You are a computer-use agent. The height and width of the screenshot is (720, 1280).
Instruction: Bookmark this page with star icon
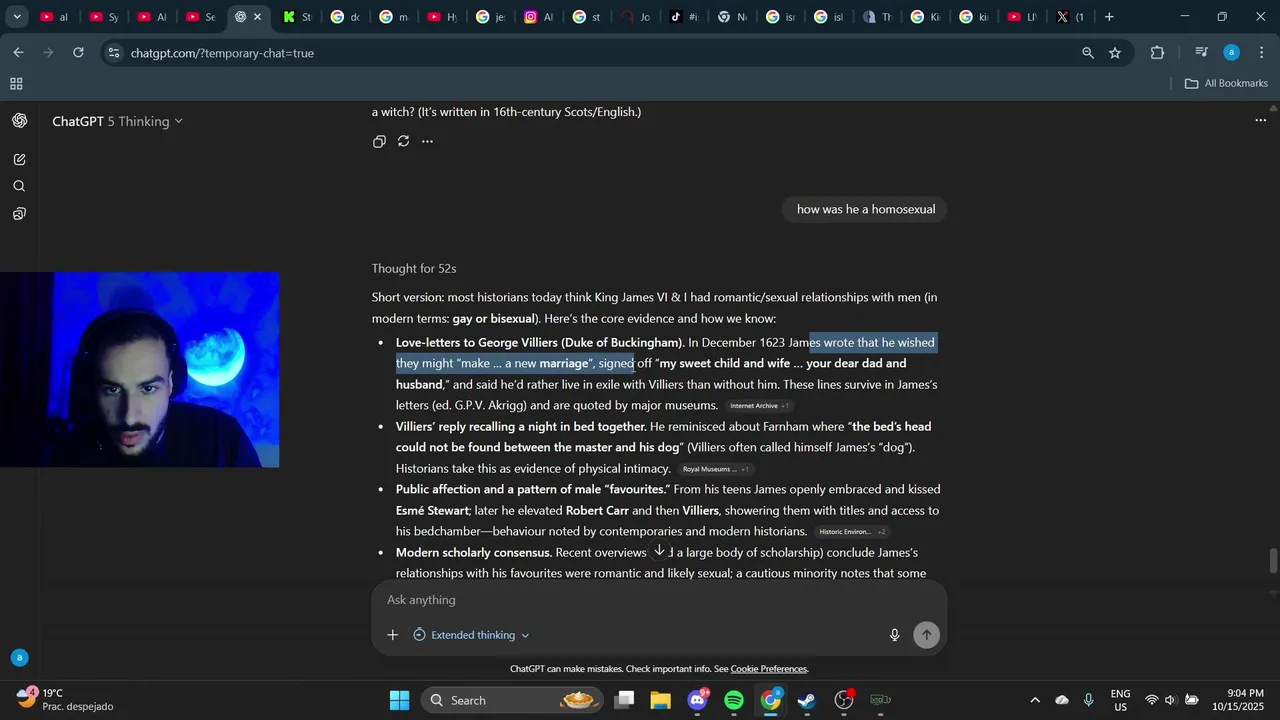point(1115,53)
